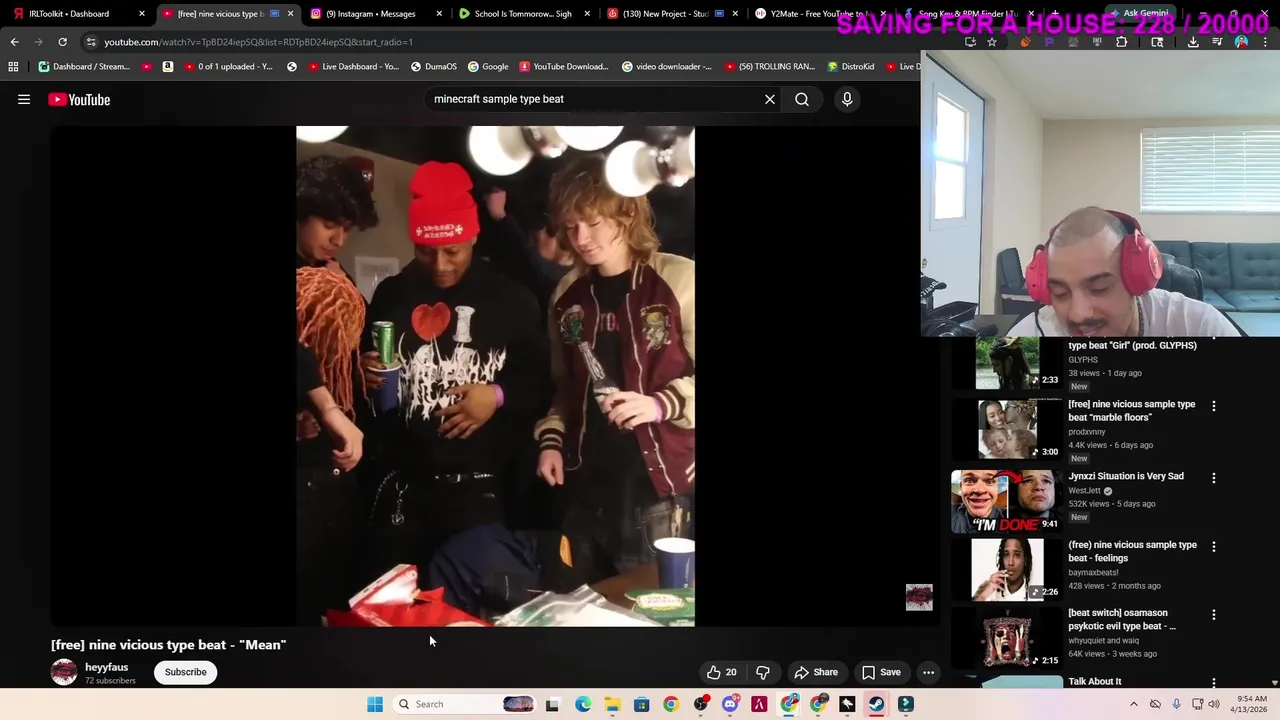Open Discord from the taskbar
The height and width of the screenshot is (720, 1280).
click(730, 704)
